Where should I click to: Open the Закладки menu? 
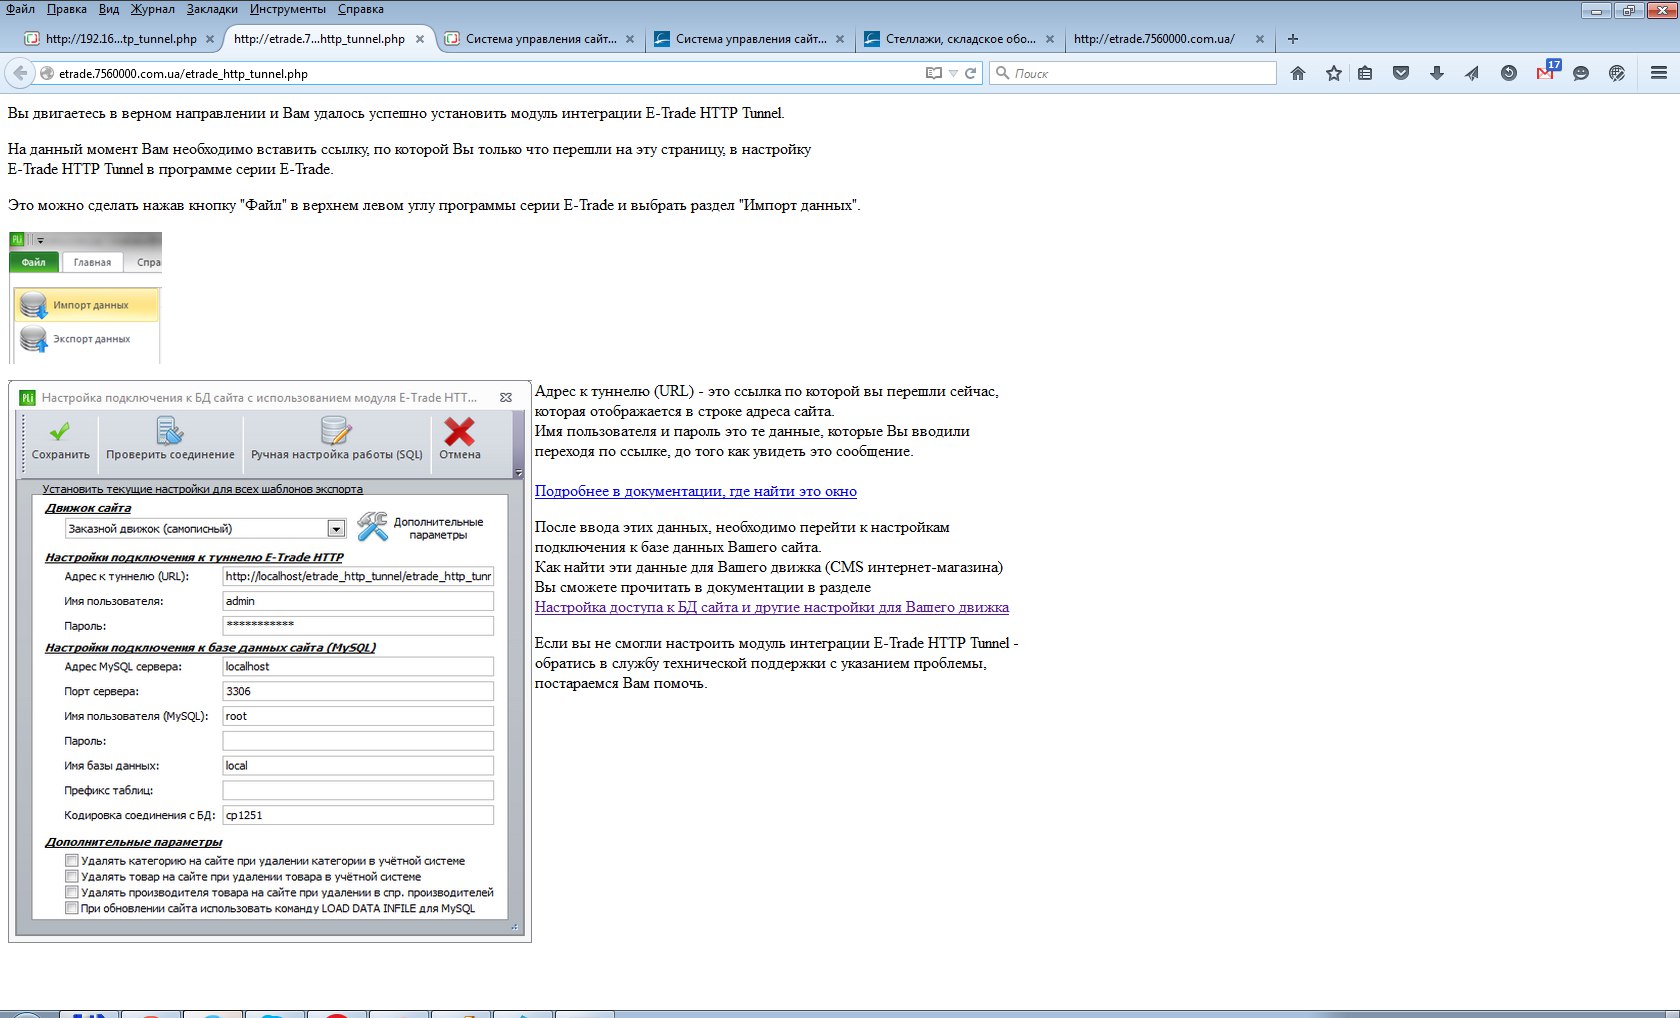click(x=212, y=9)
